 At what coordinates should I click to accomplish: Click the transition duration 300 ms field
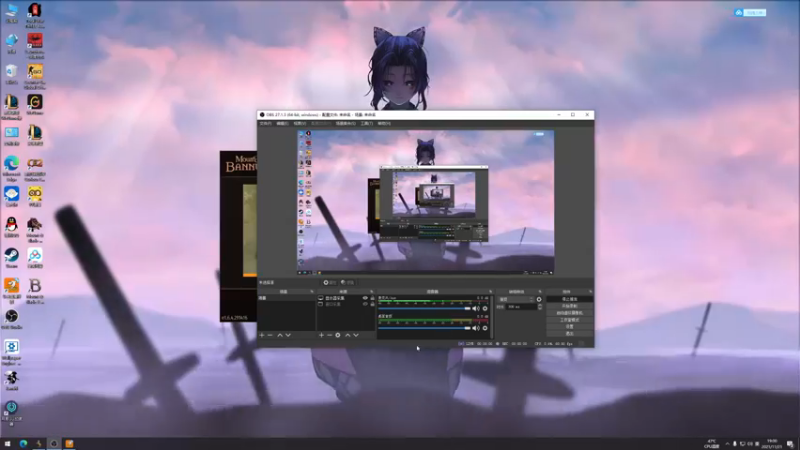[521, 307]
